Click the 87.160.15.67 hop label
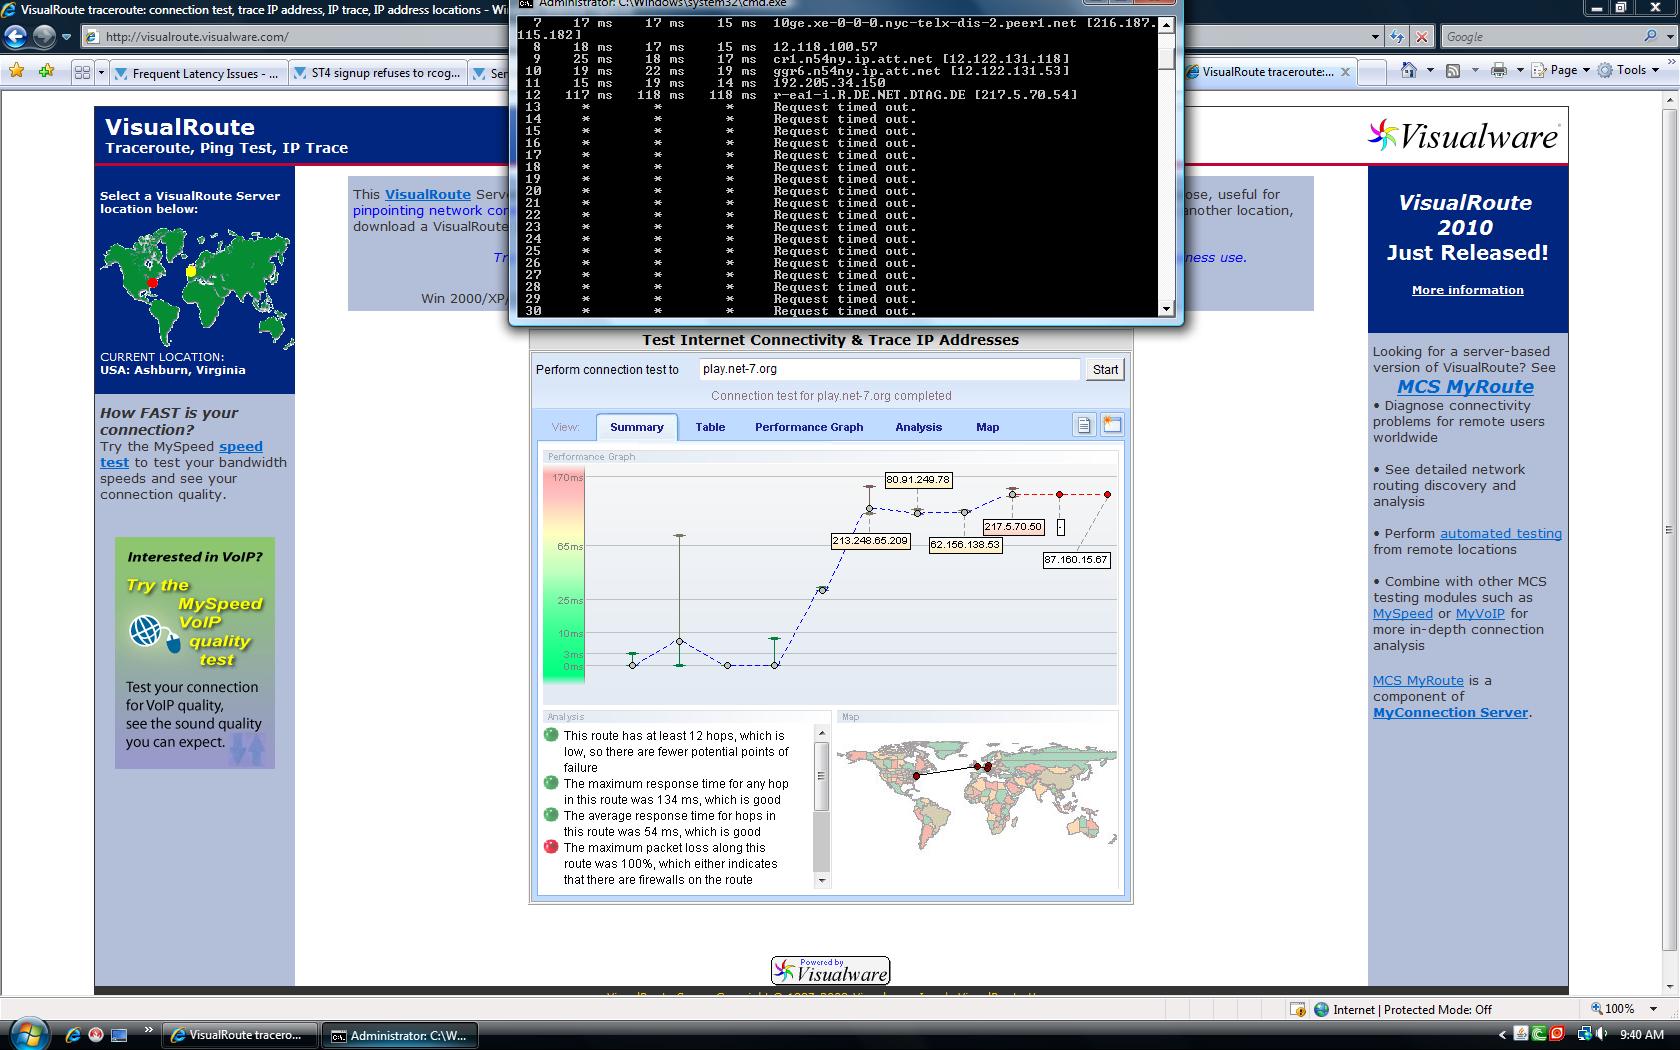The width and height of the screenshot is (1680, 1050). (1076, 560)
